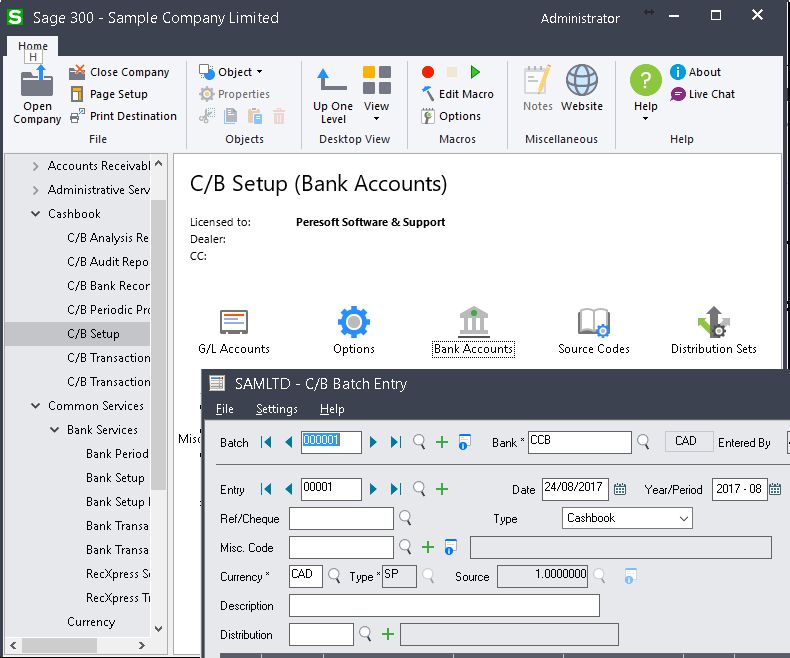The image size is (790, 658).
Task: Open the Help dropdown menu
Action: [645, 94]
